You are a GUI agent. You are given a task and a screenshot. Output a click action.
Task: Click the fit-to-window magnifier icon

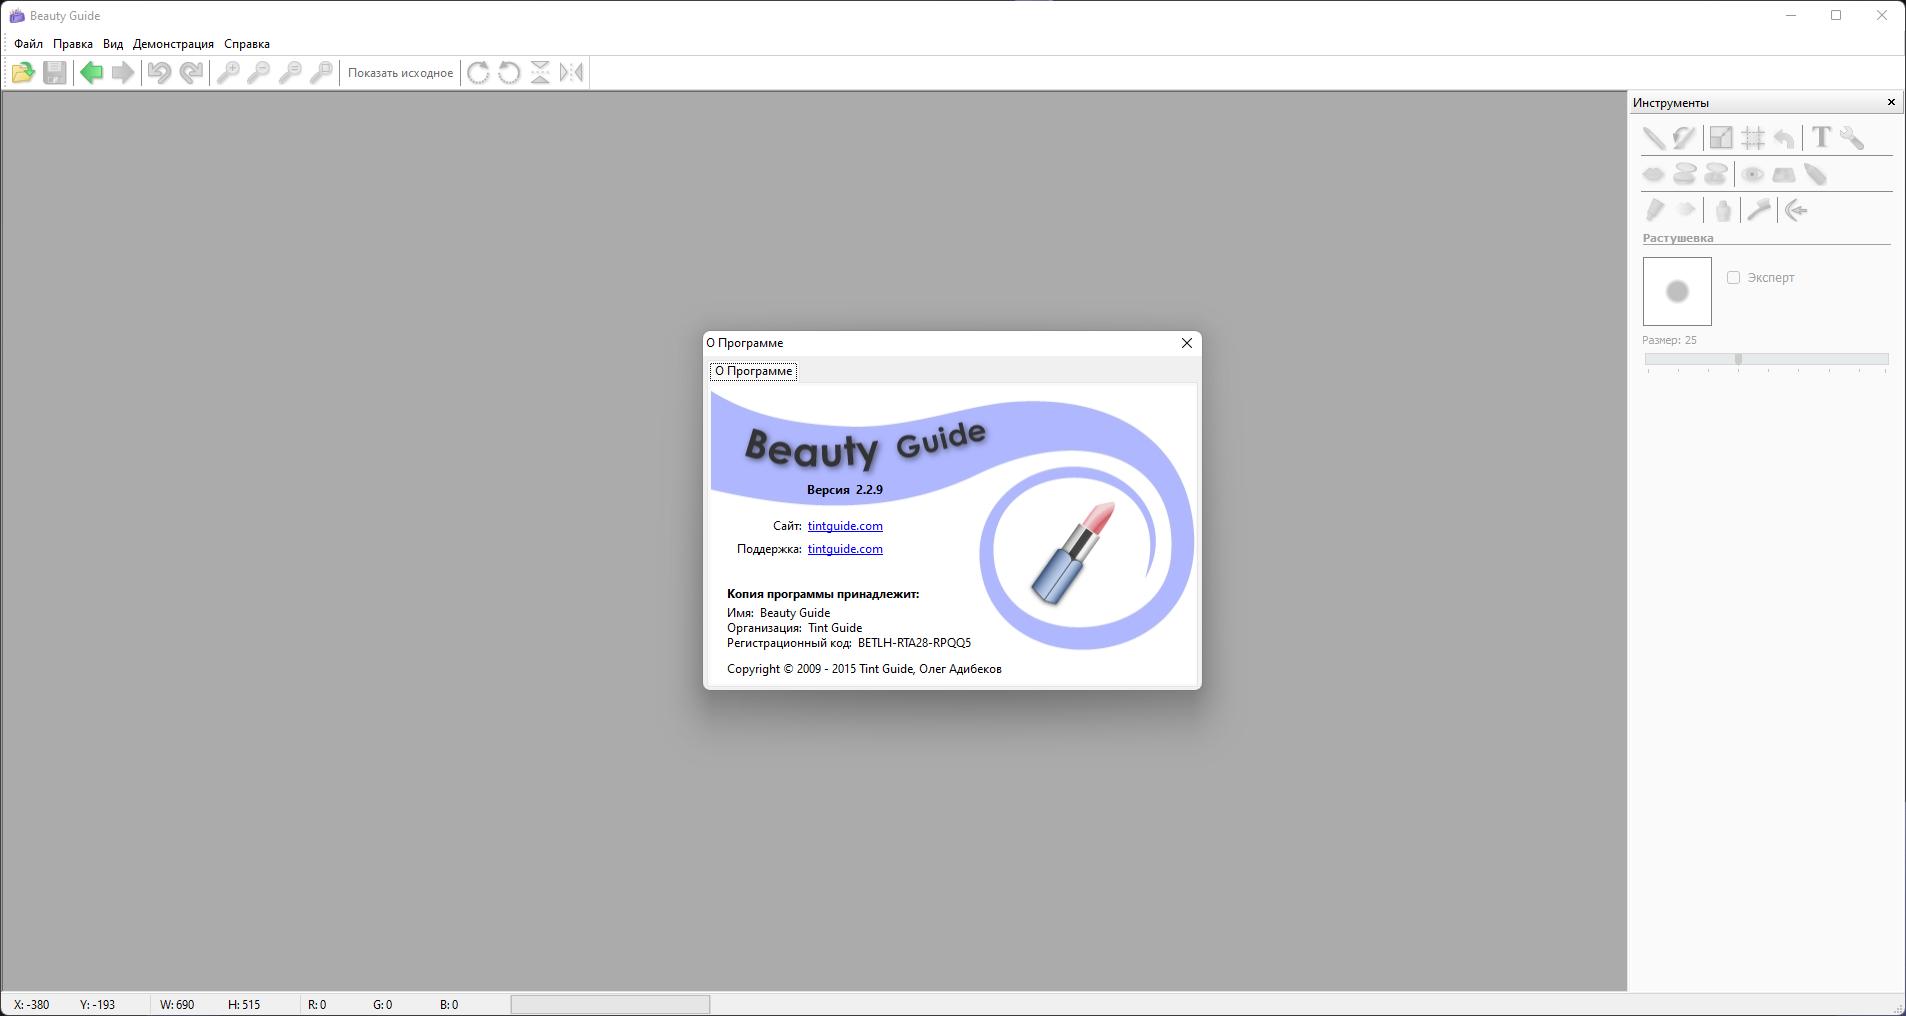(321, 72)
